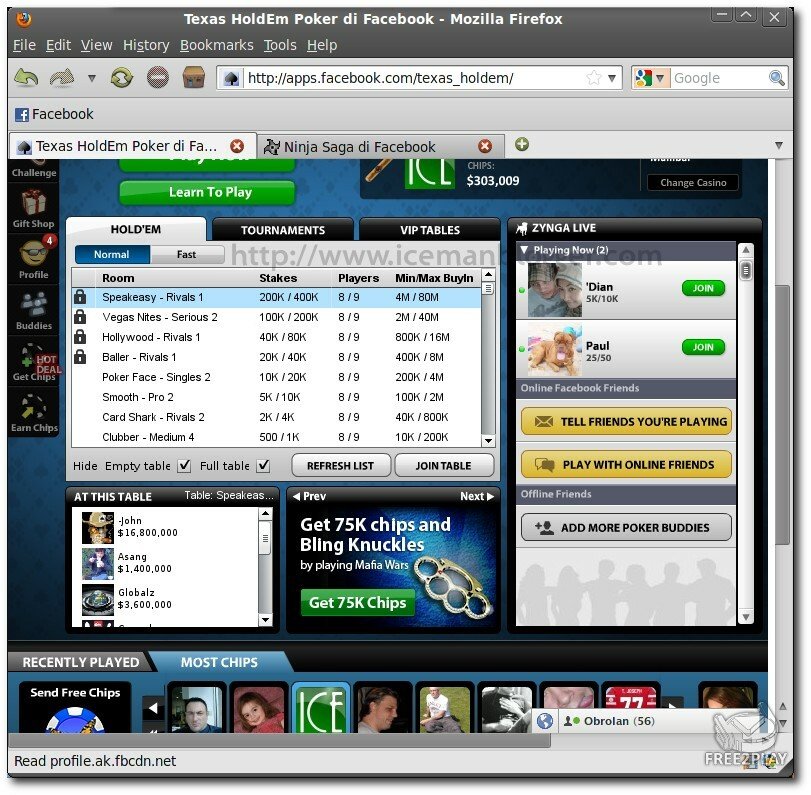This screenshot has width=811, height=795.
Task: Open the History menu
Action: pos(146,46)
